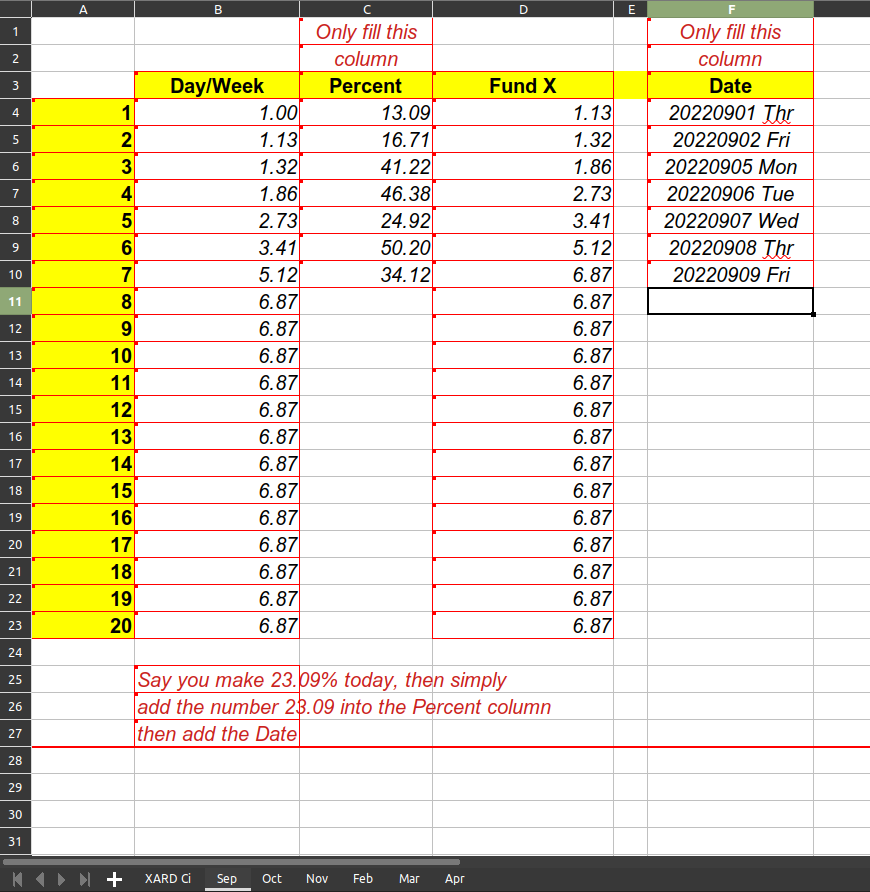The width and height of the screenshot is (870, 892).
Task: Select column A header
Action: 83,9
